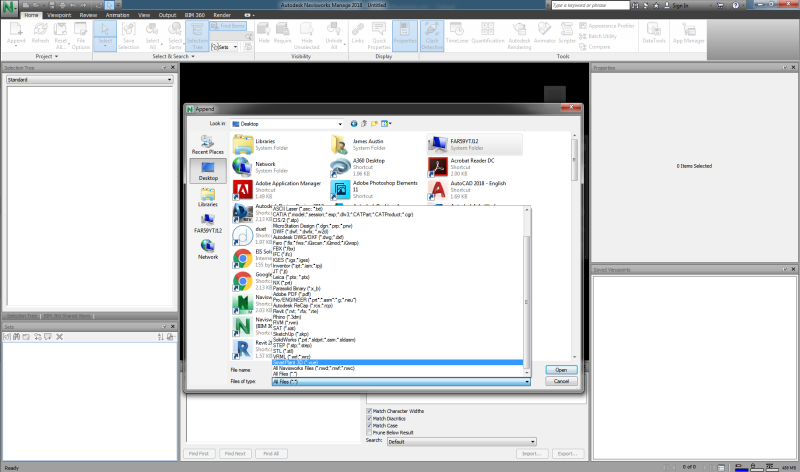Click the Append tool in ribbon
800x472 pixels.
(x=16, y=35)
